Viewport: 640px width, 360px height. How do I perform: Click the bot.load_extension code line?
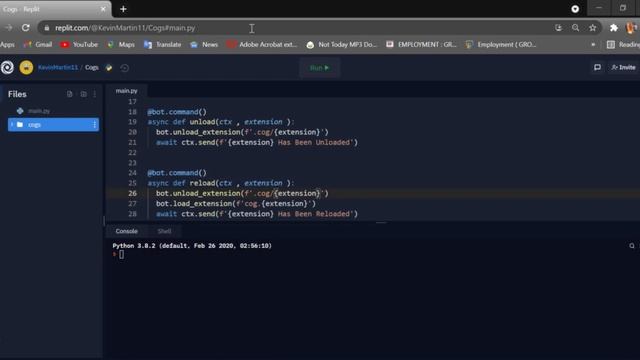(236, 204)
